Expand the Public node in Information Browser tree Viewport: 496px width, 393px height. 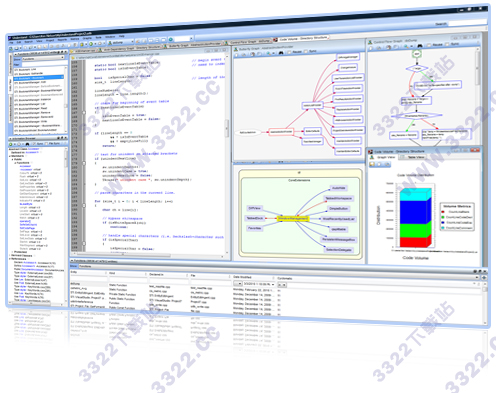point(13,160)
